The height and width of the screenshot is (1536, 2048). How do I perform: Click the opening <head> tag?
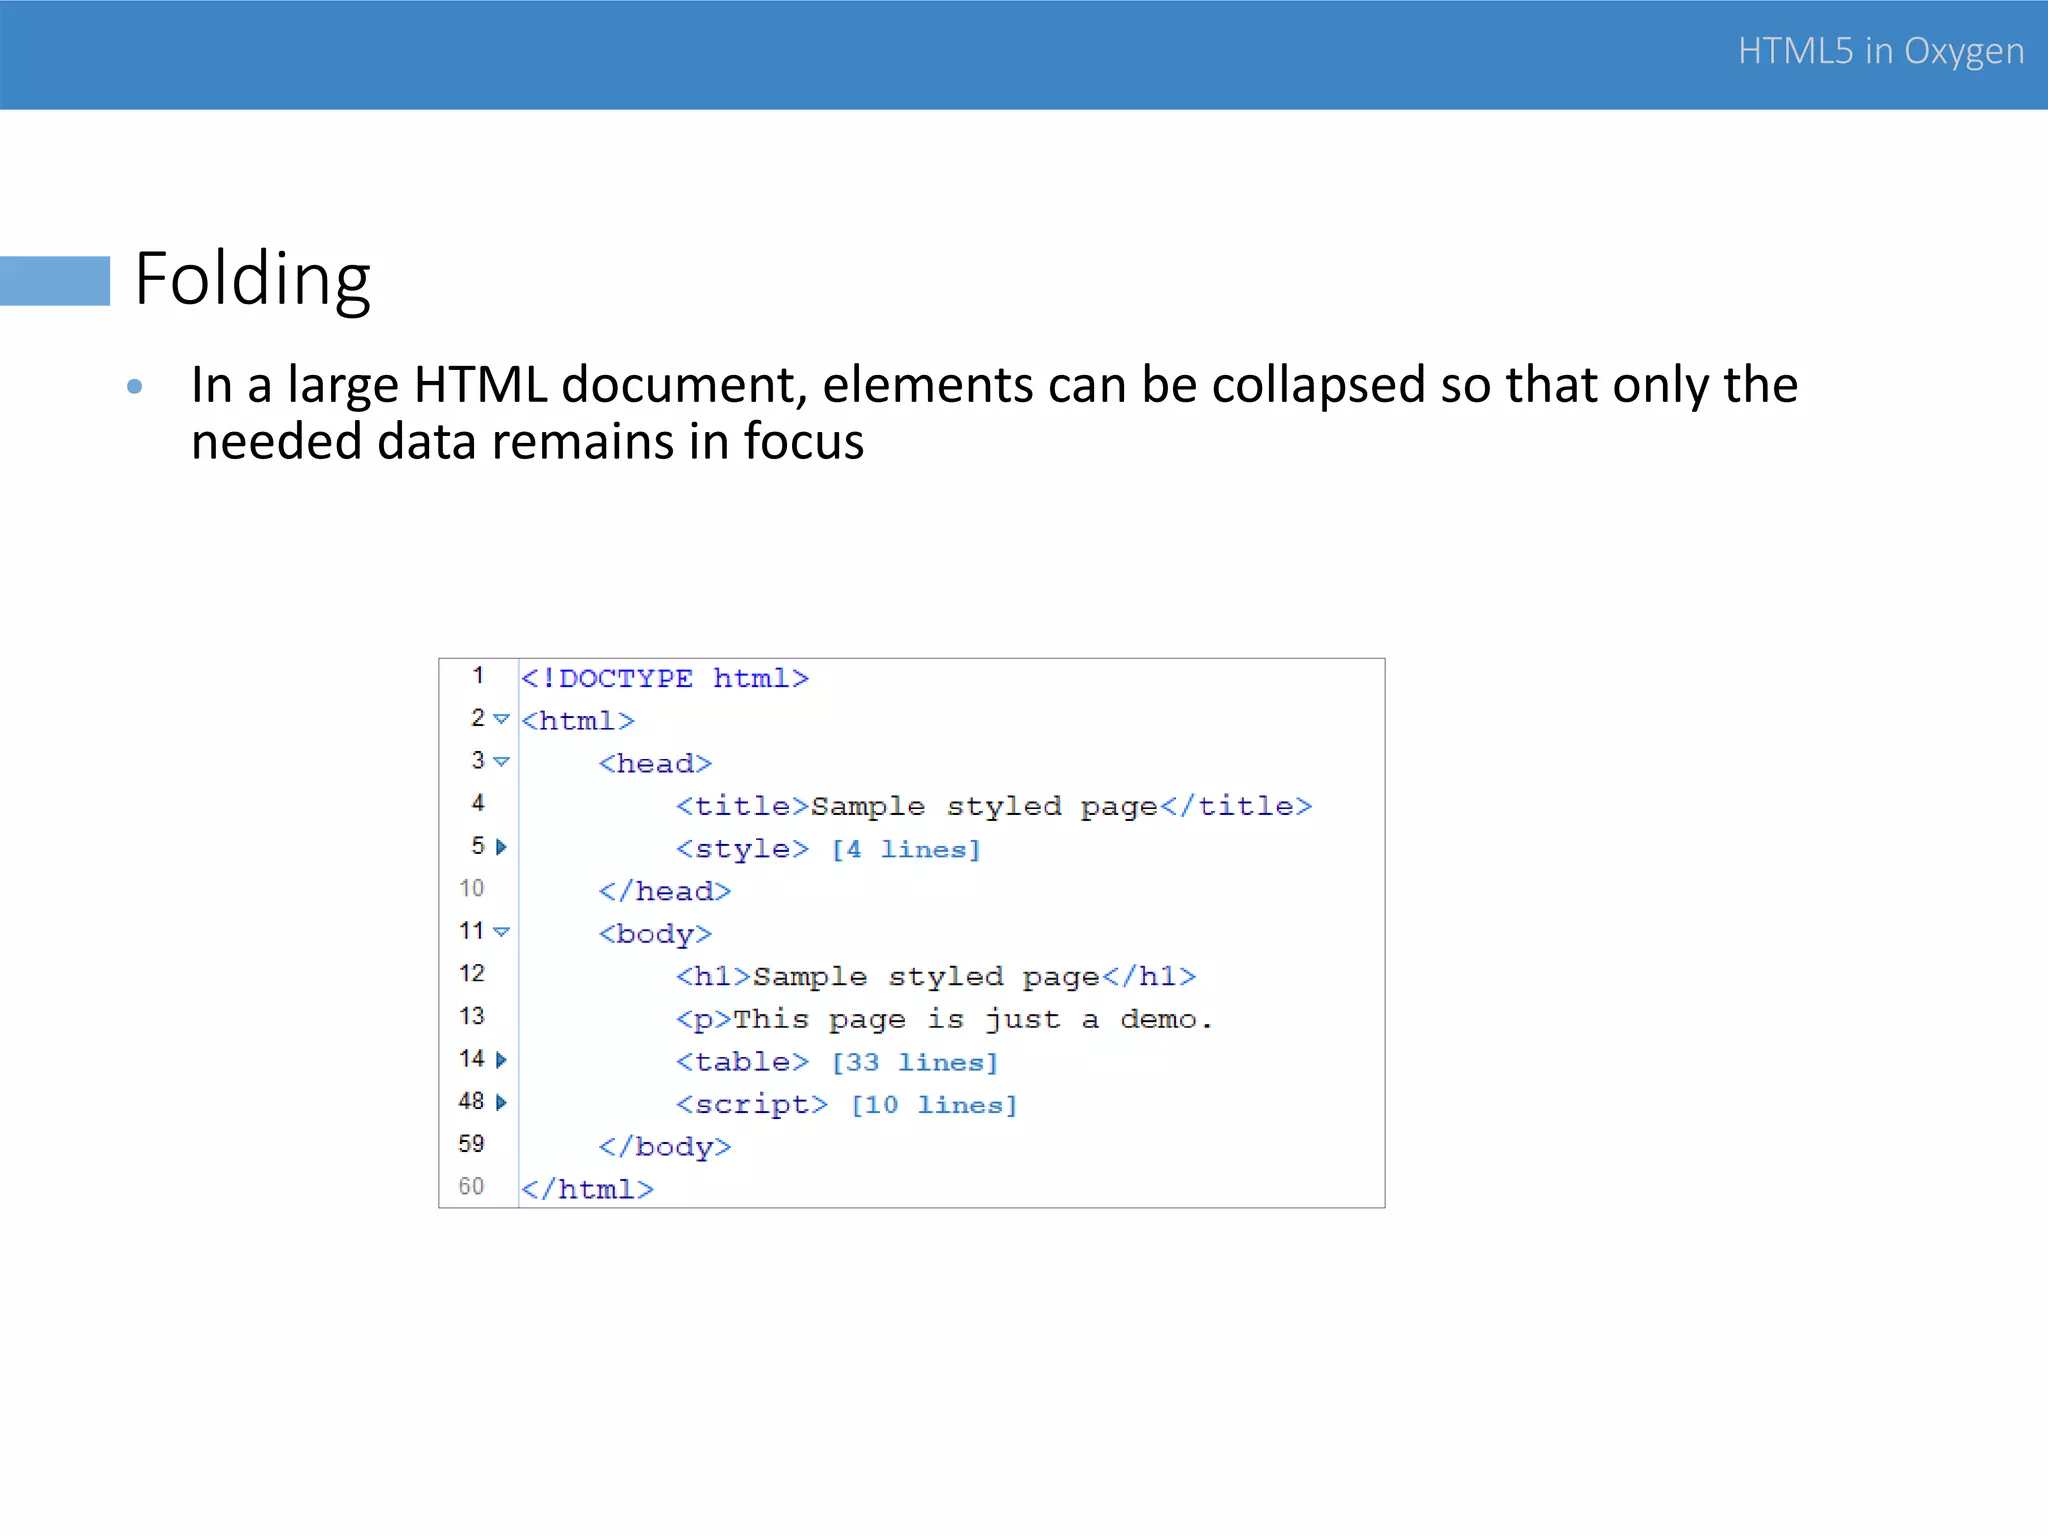point(655,764)
